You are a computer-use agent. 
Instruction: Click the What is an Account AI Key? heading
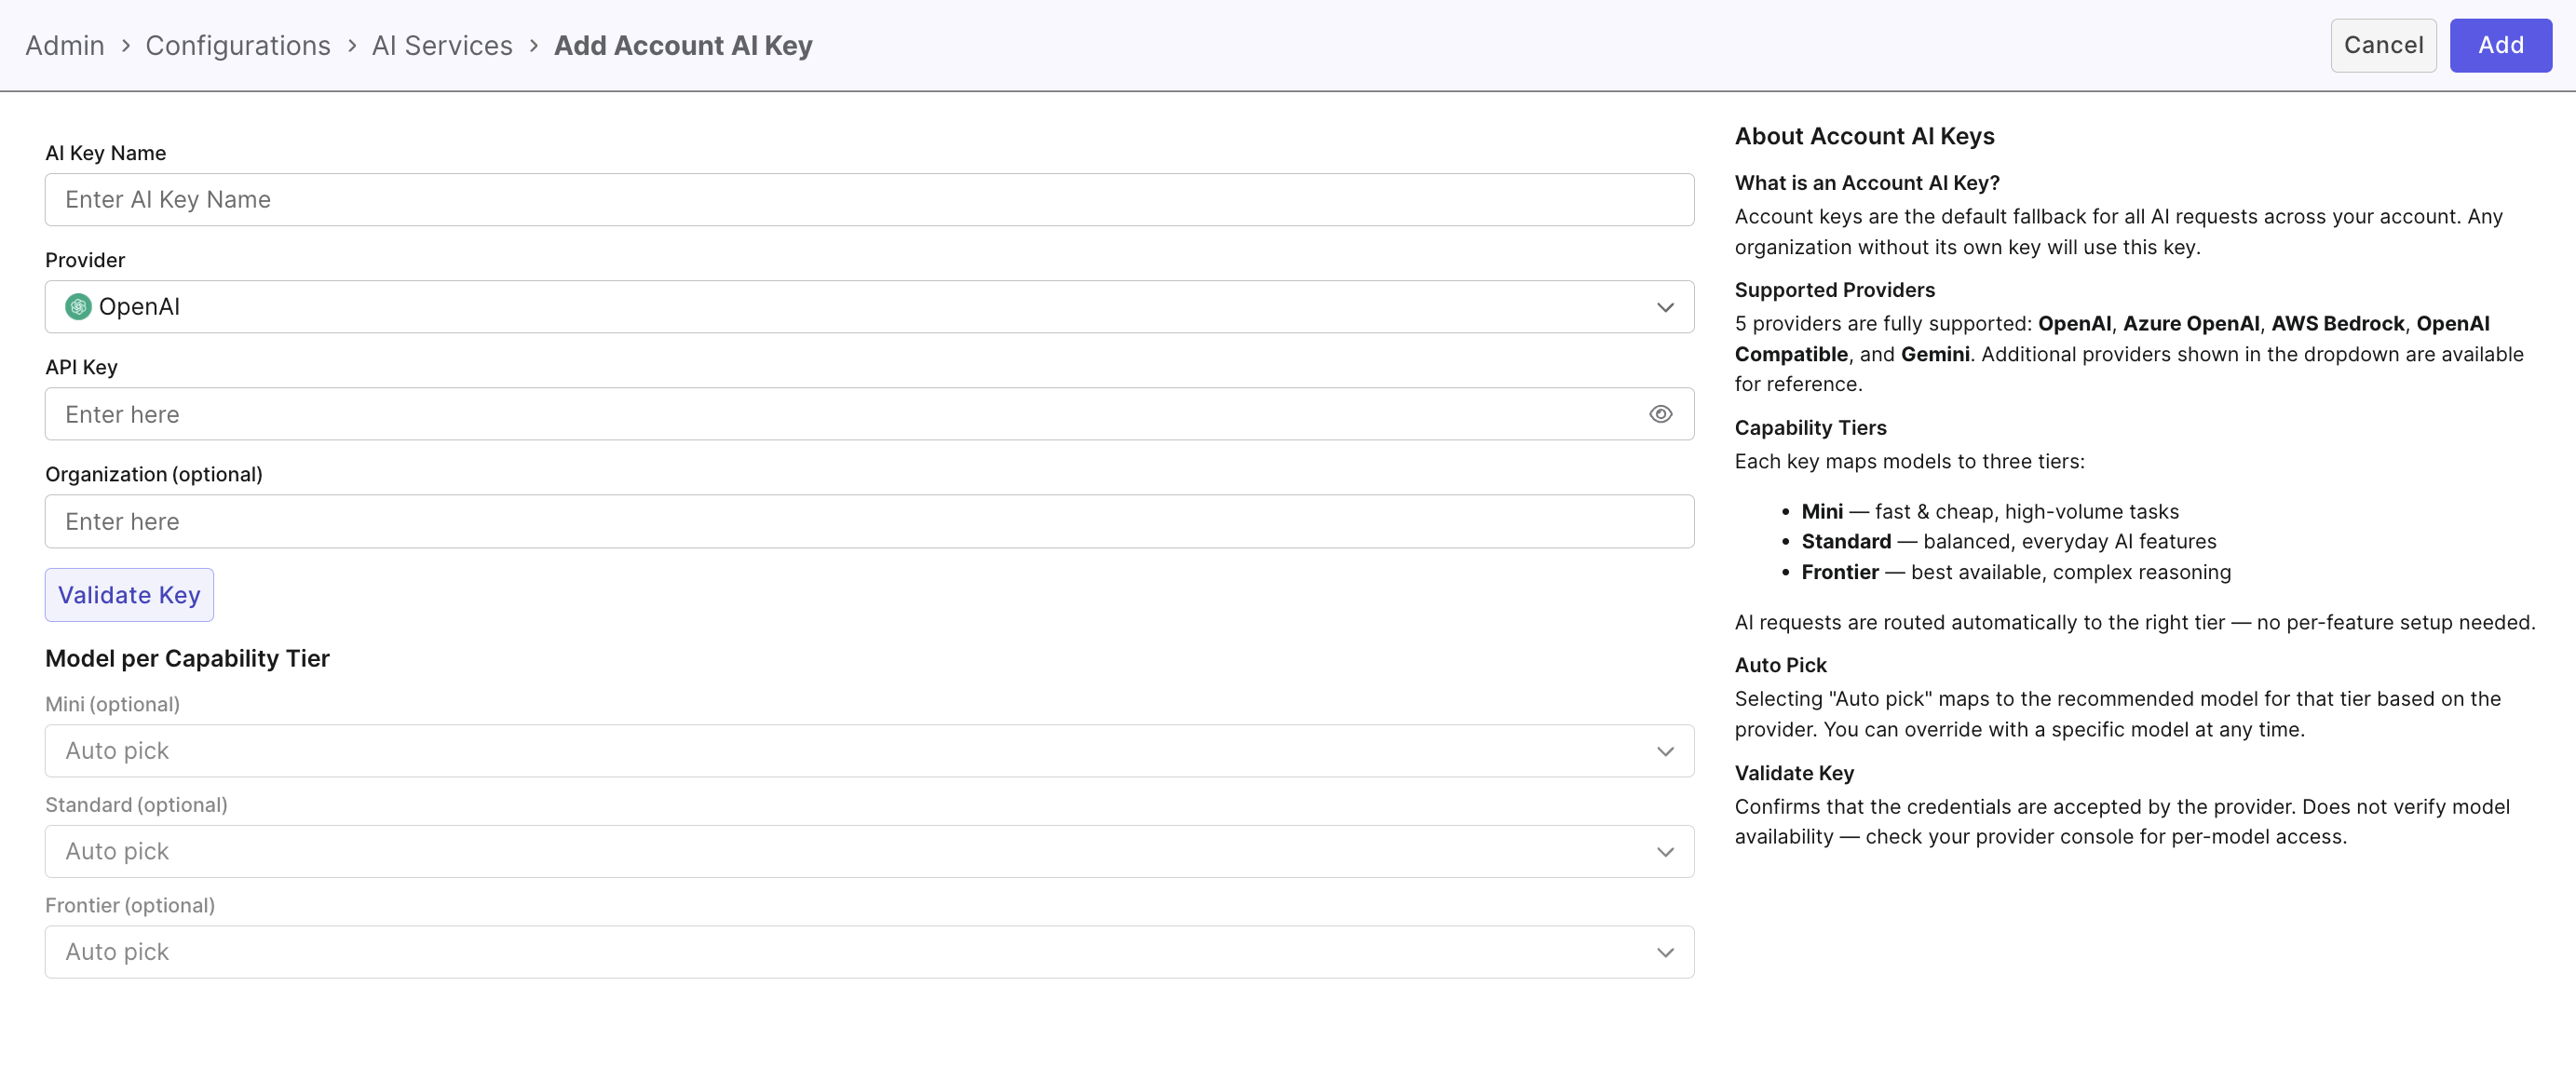click(x=1867, y=183)
